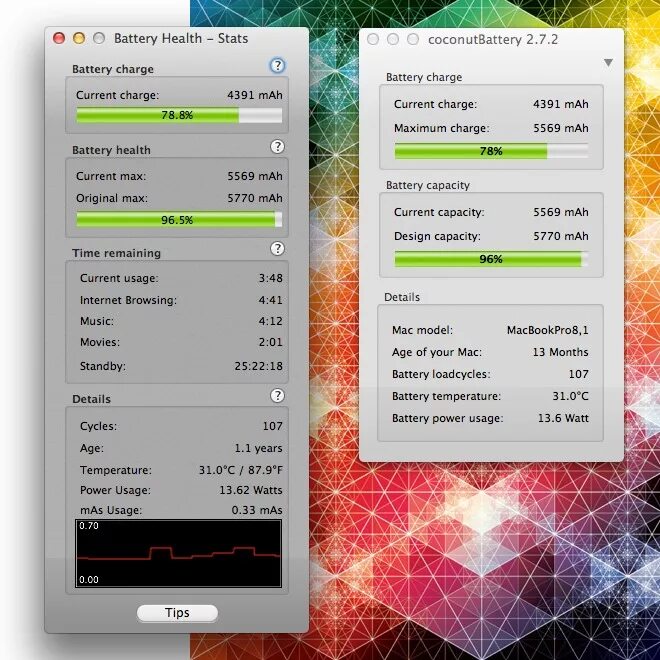Click the Current capacity 5569 mAh value
The image size is (660, 660).
point(561,212)
